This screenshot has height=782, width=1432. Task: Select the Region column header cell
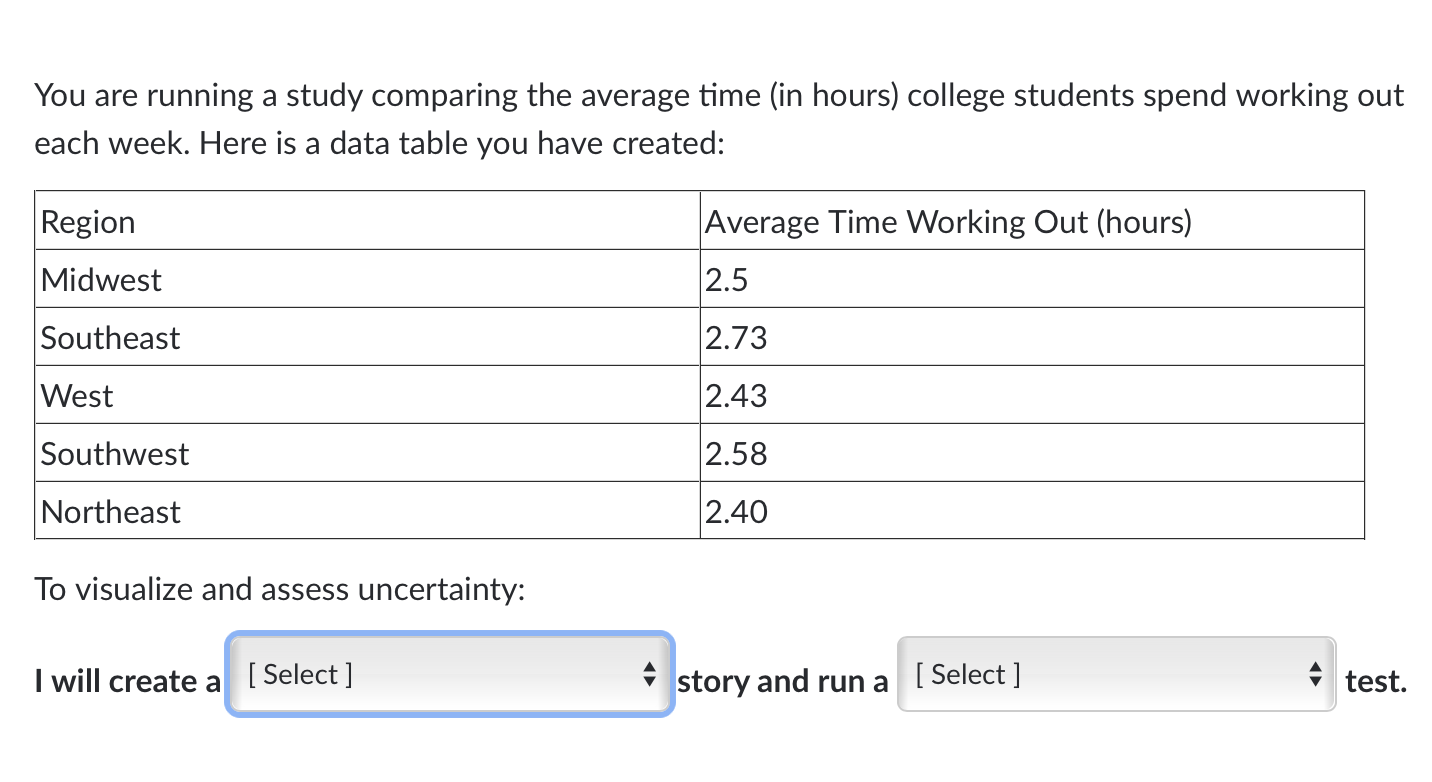367,221
